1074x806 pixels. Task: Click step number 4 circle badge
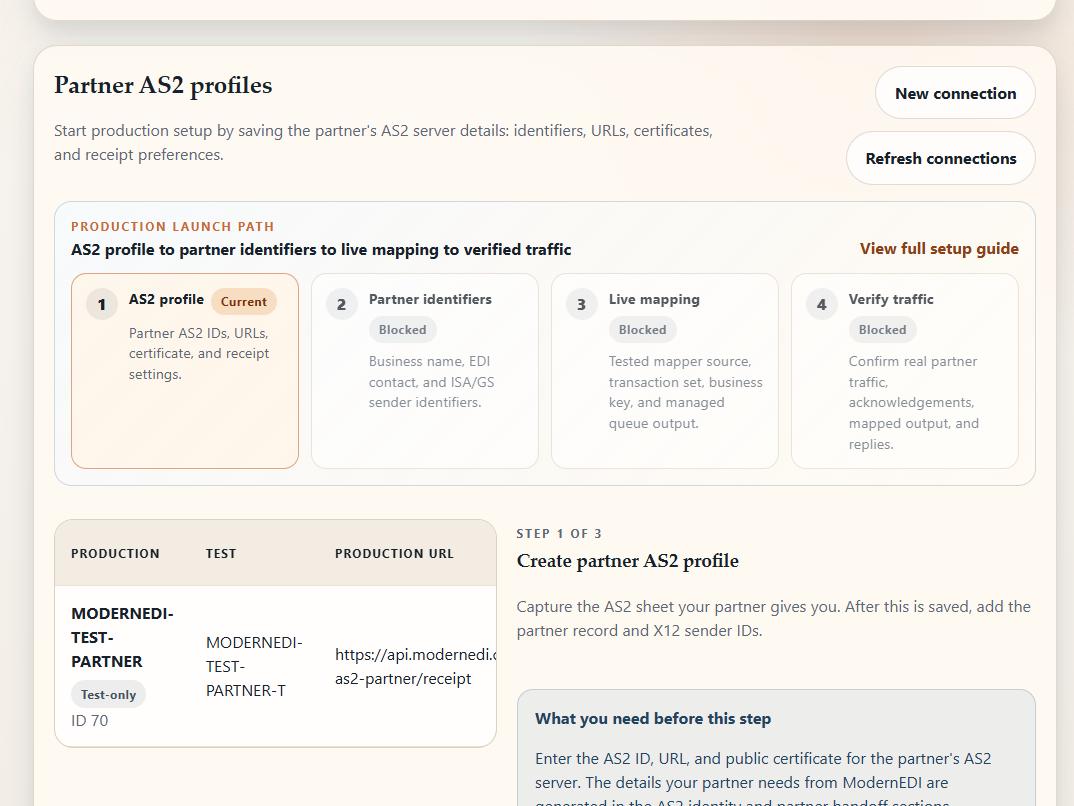pyautogui.click(x=822, y=304)
